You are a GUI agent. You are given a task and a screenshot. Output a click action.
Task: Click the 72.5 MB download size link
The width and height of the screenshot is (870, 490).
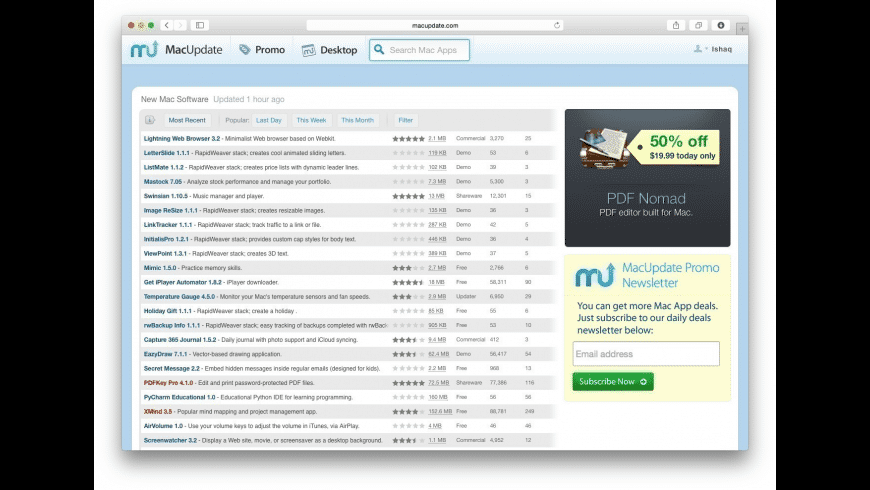click(438, 383)
